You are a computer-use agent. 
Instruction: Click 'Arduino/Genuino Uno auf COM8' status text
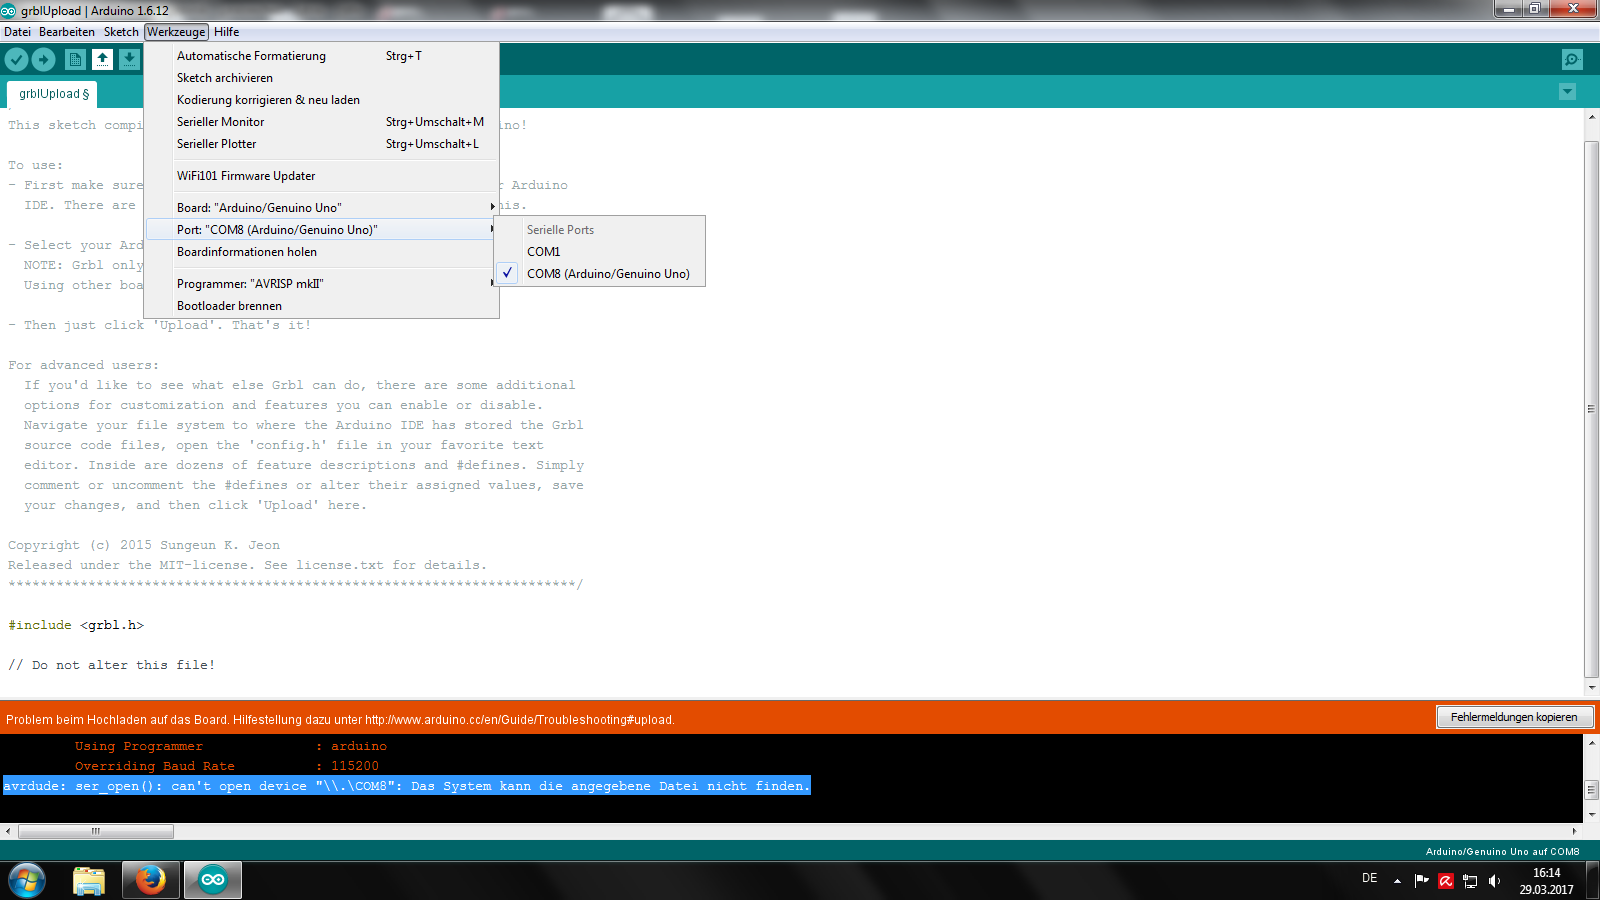[x=1502, y=852]
